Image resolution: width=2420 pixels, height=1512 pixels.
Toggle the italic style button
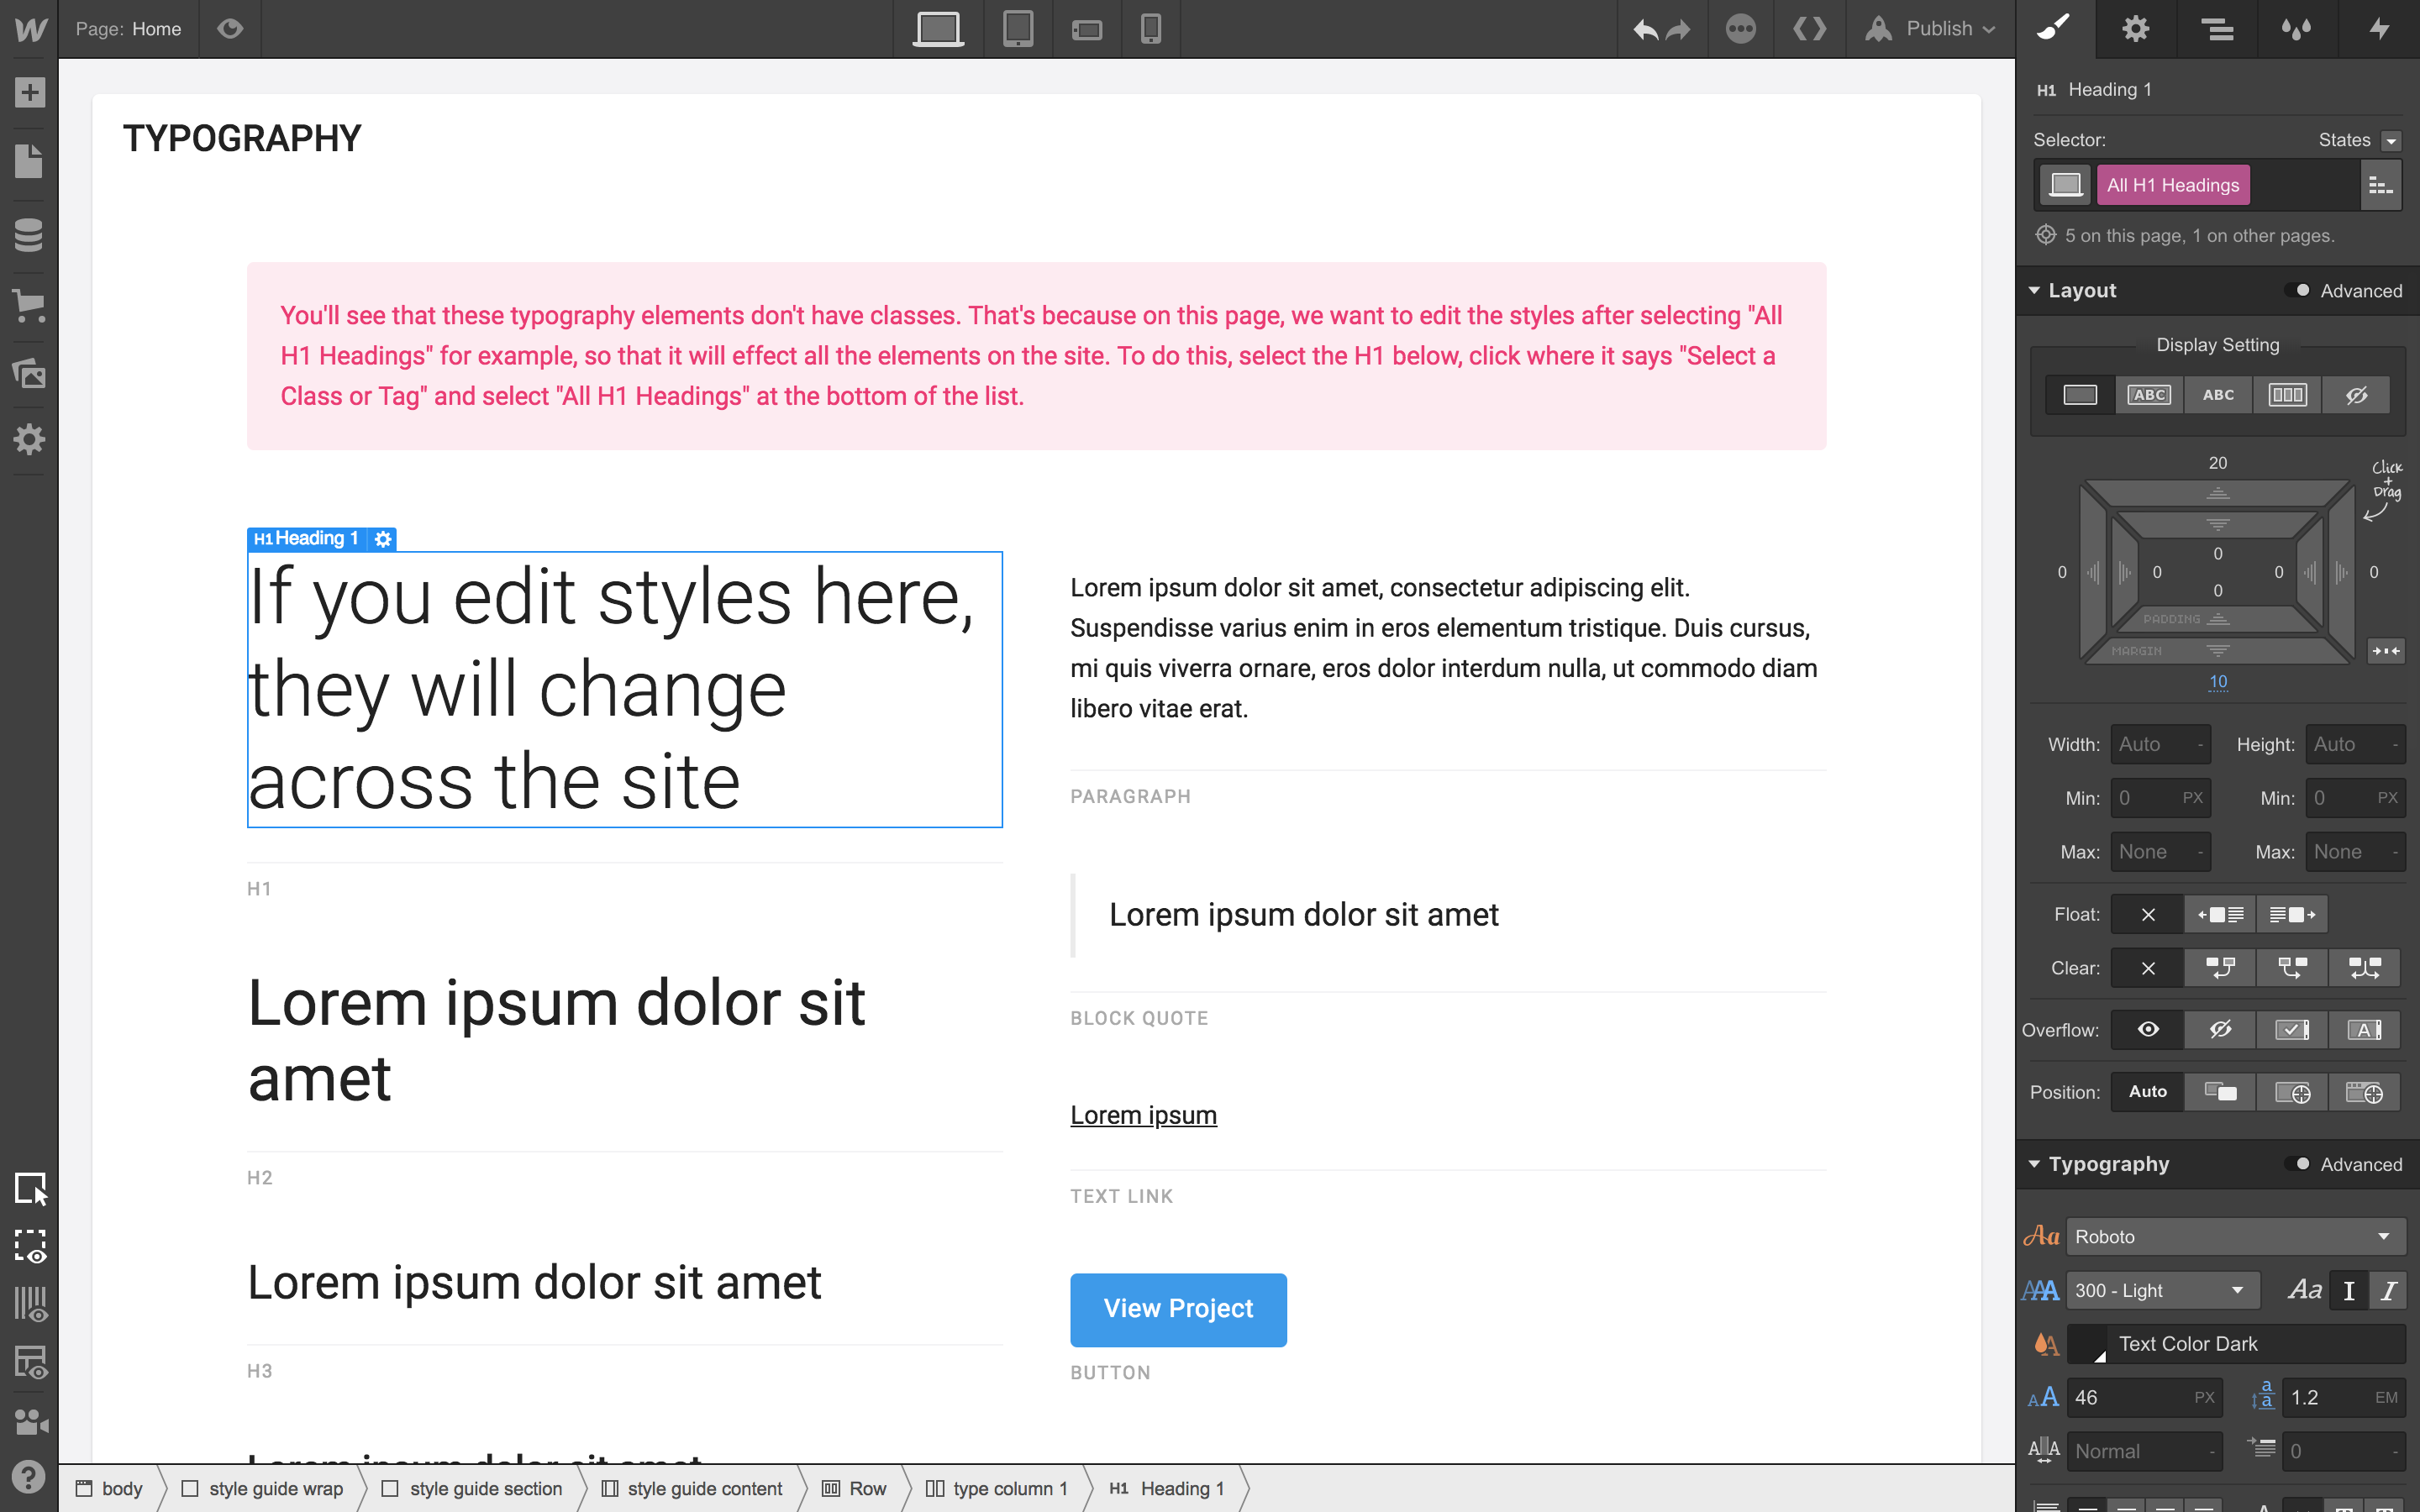click(x=2391, y=1289)
